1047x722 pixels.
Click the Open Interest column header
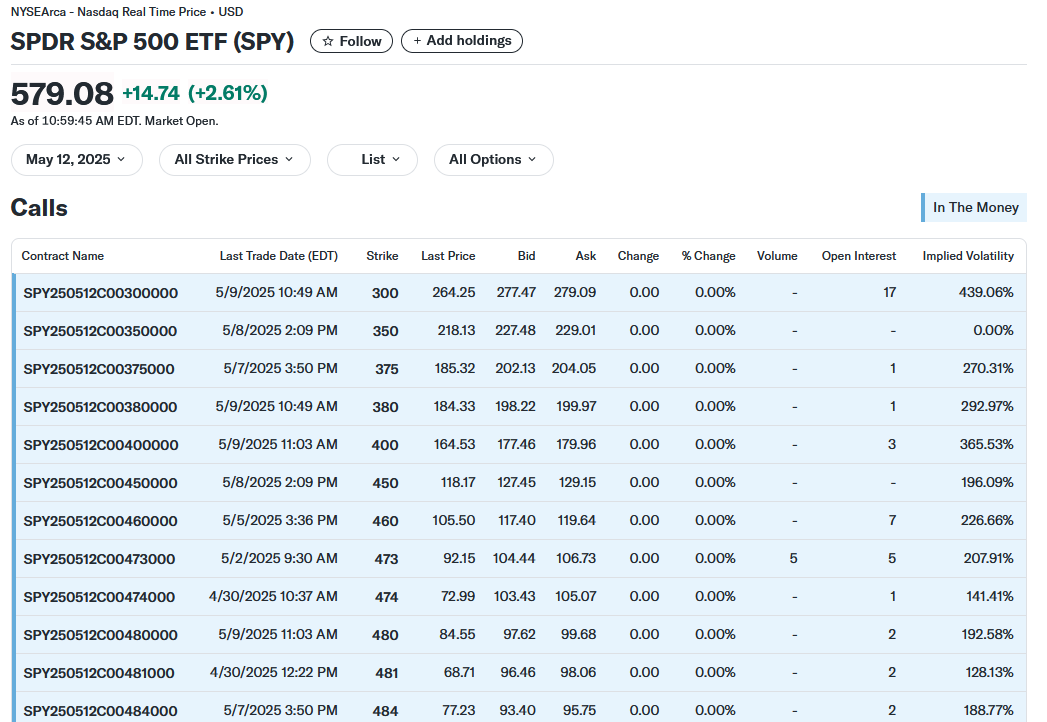859,256
